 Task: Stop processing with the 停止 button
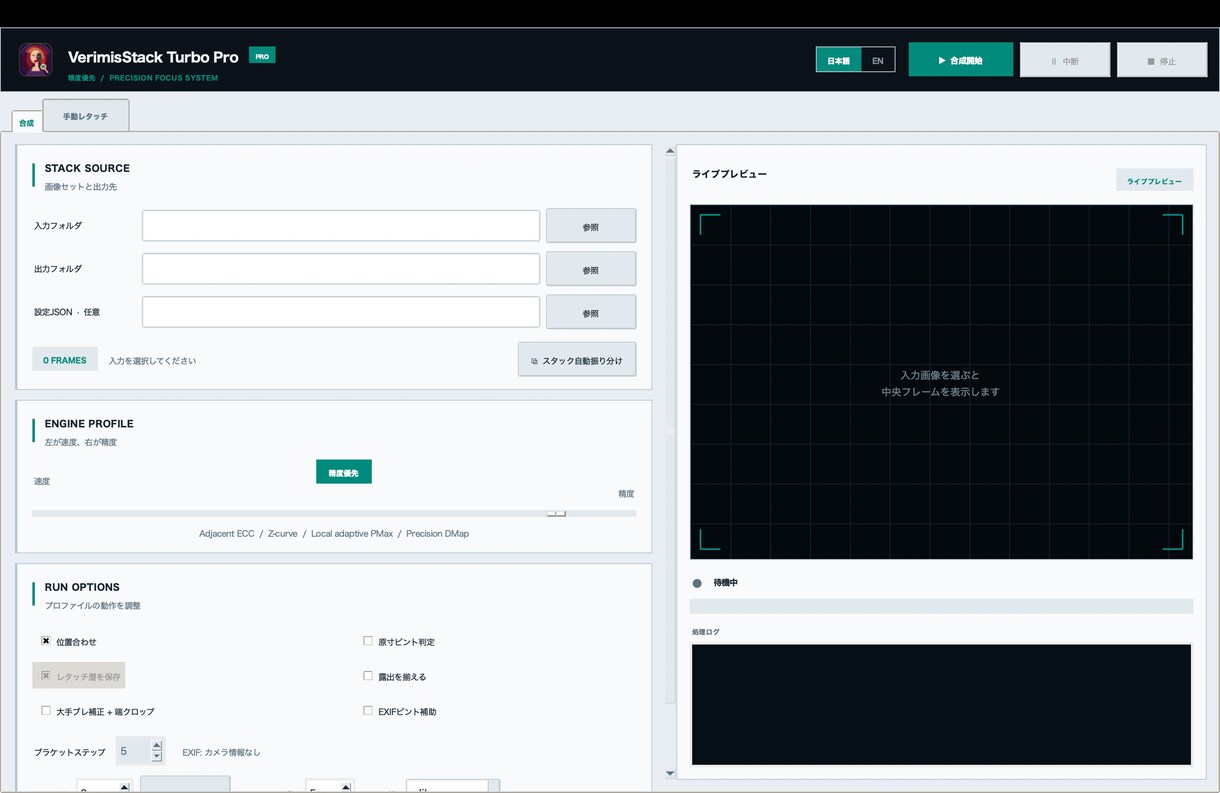[x=1162, y=60]
